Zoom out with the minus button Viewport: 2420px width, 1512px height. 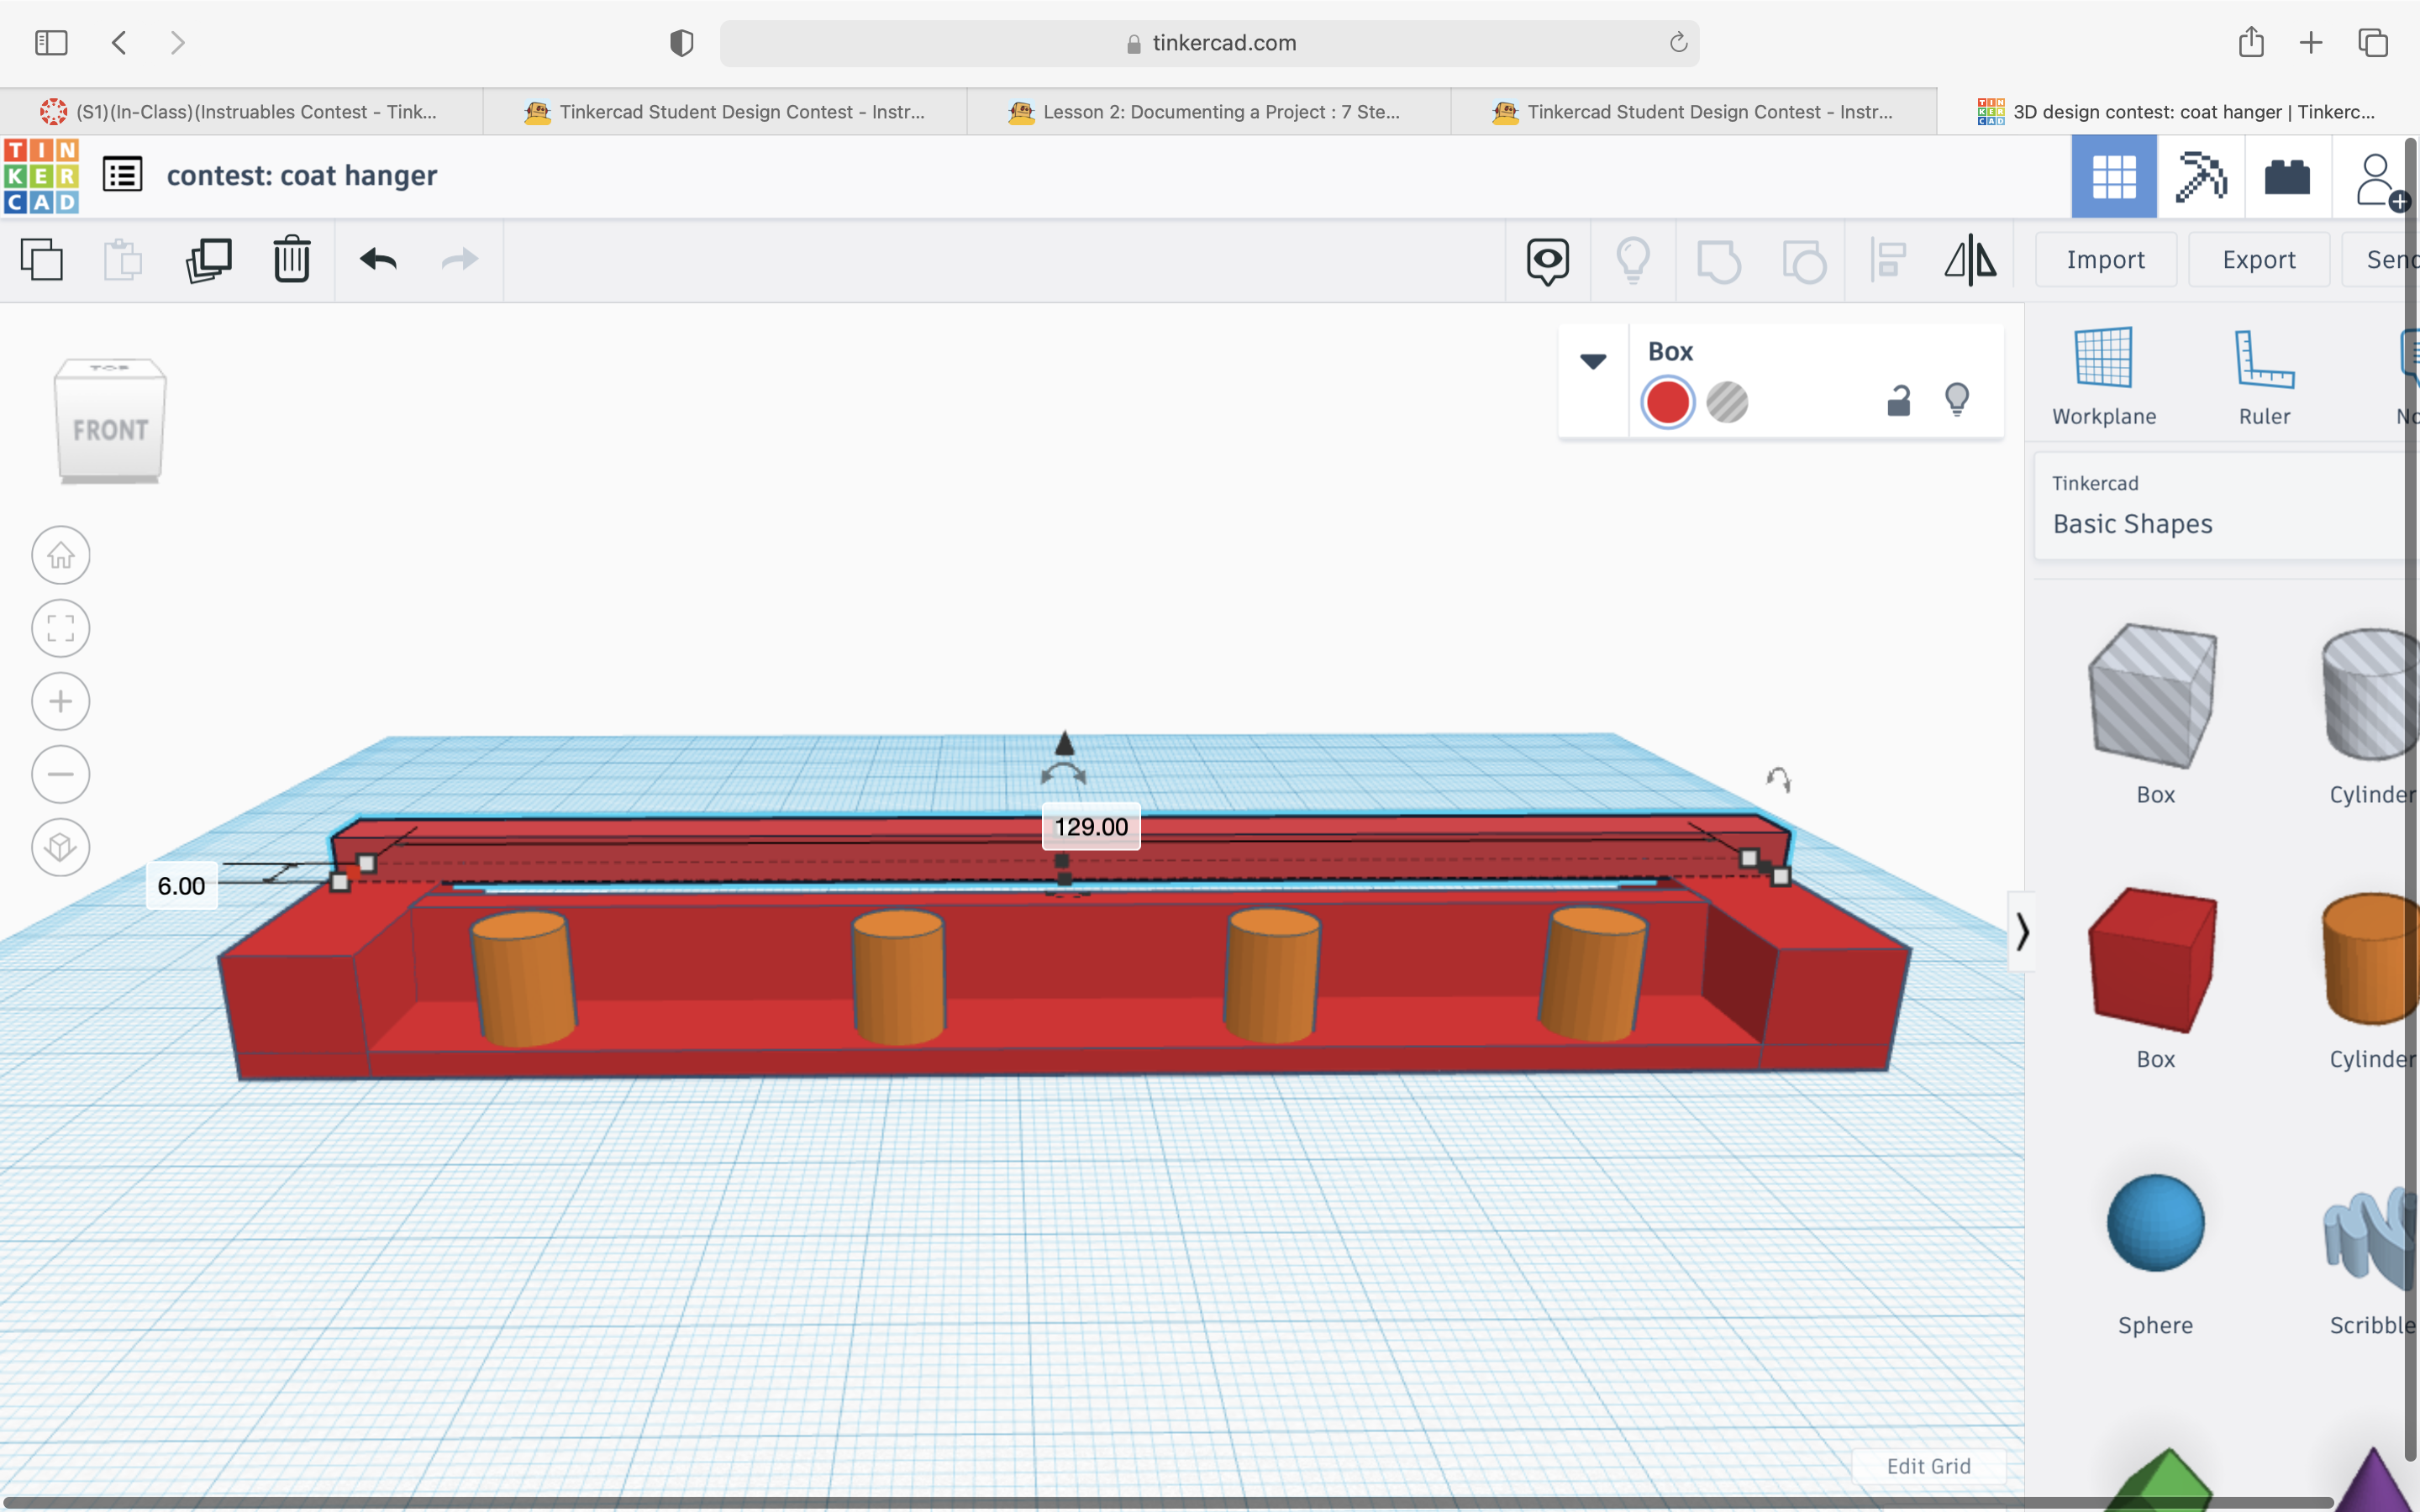point(61,774)
